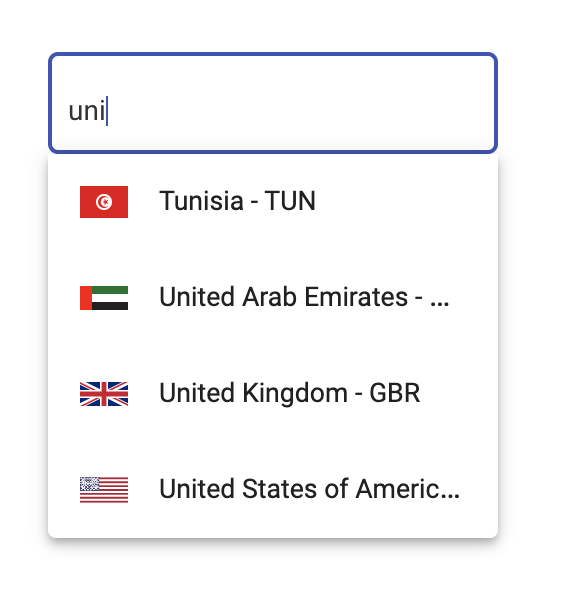Click the GBR country code text
Screen dimensions: 570x602
coord(395,393)
